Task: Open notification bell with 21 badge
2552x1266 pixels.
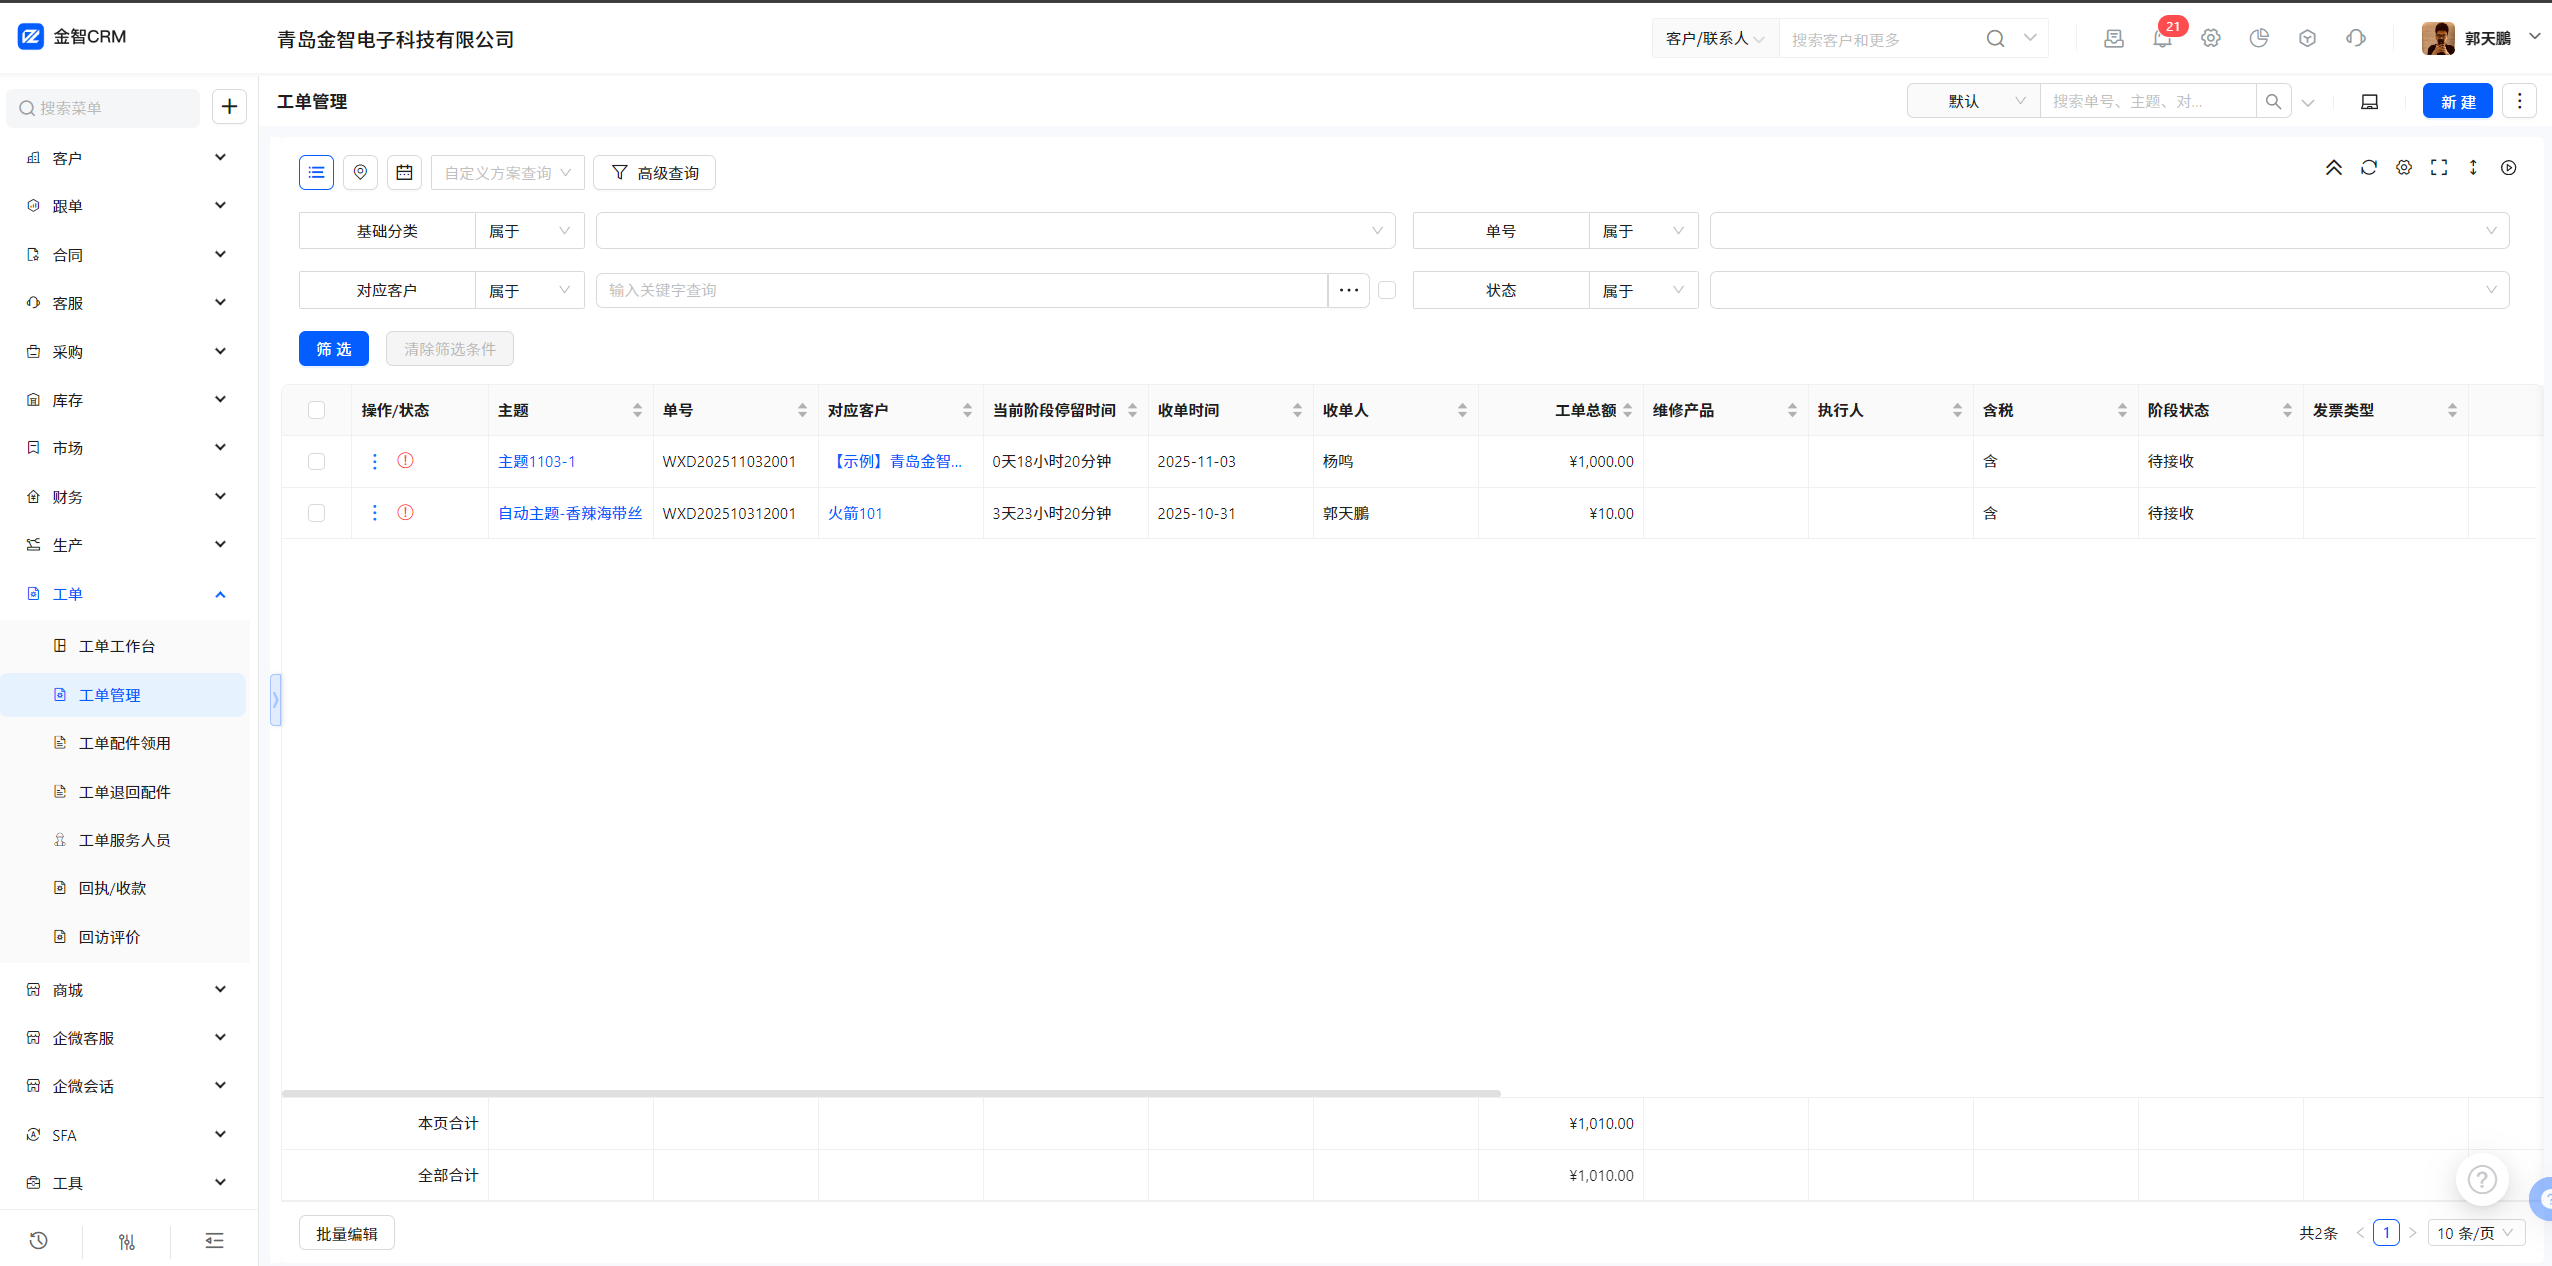Action: 2162,38
